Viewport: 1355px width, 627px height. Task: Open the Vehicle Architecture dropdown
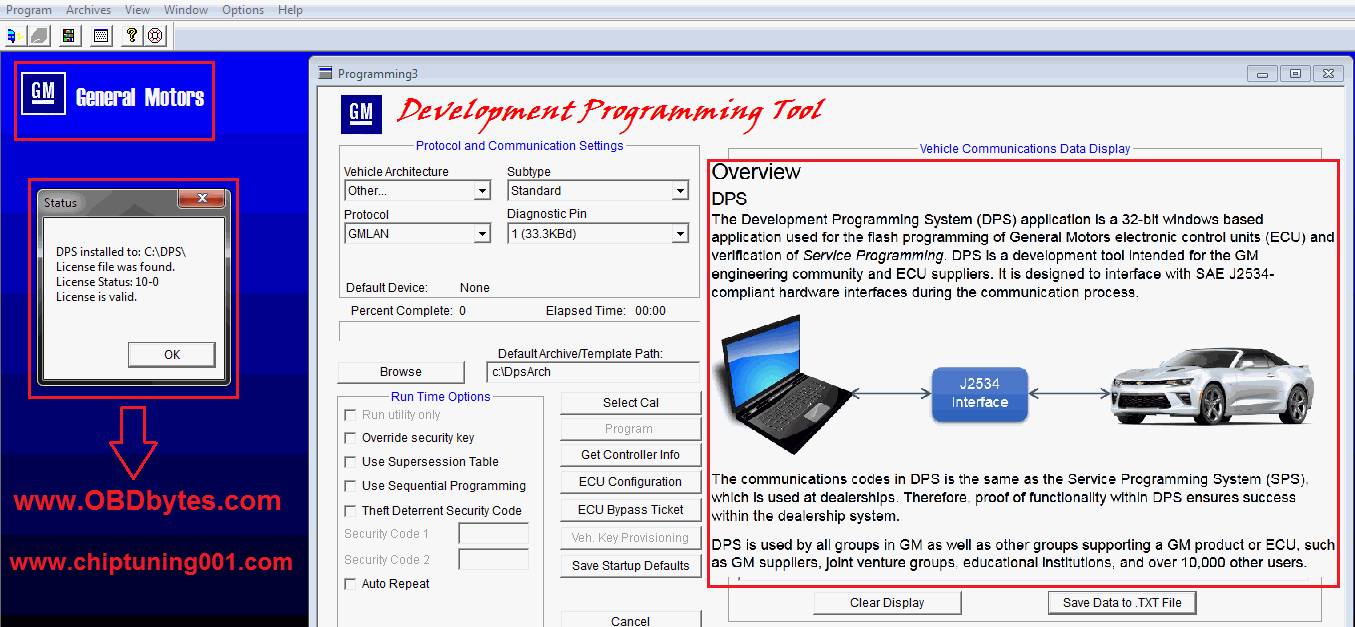point(482,191)
